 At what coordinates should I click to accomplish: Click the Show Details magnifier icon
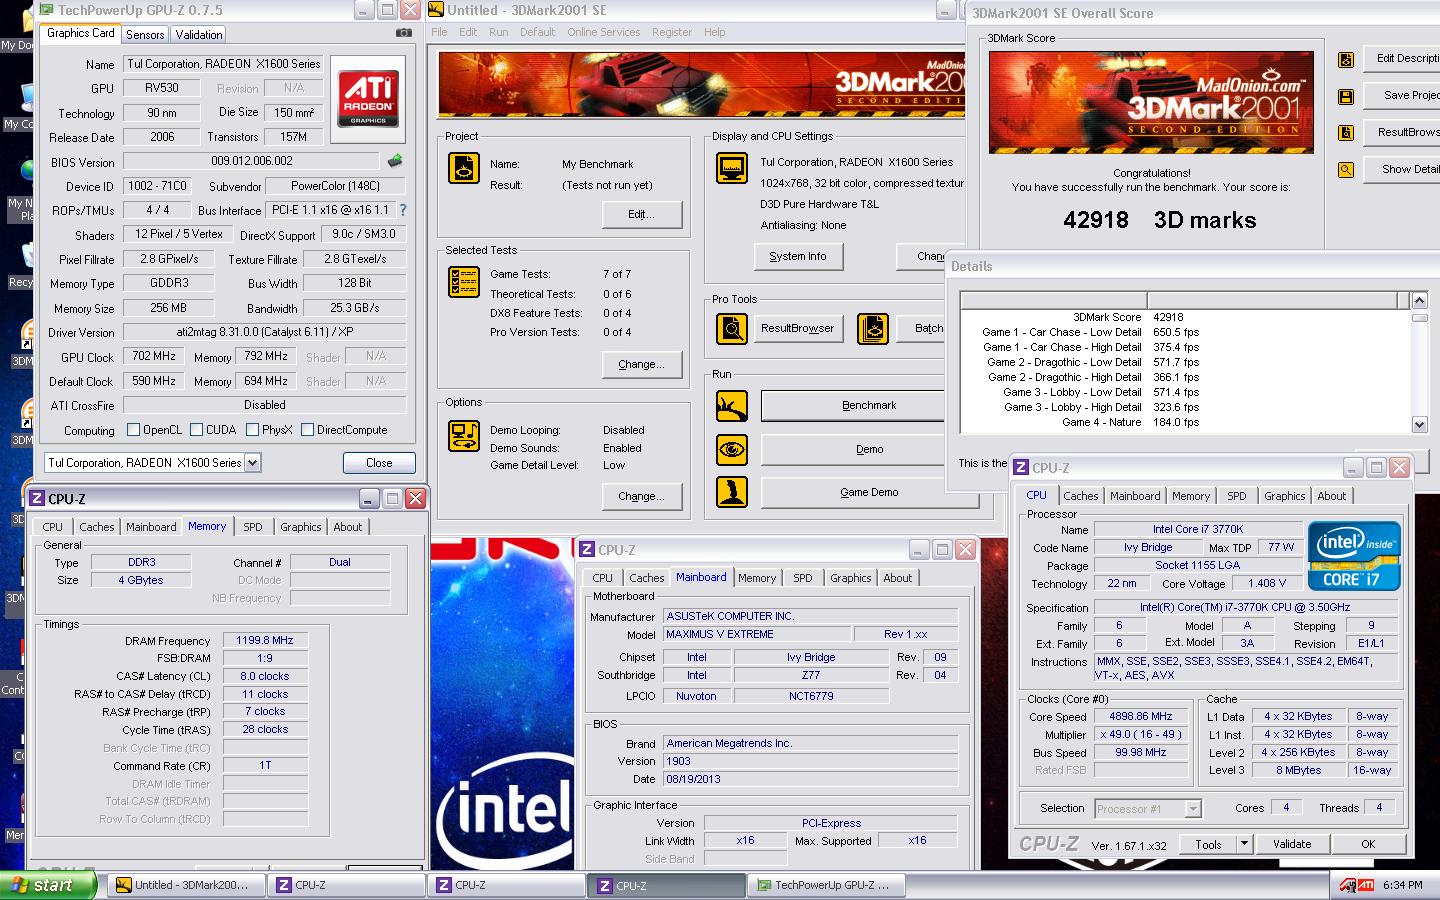(x=1346, y=170)
